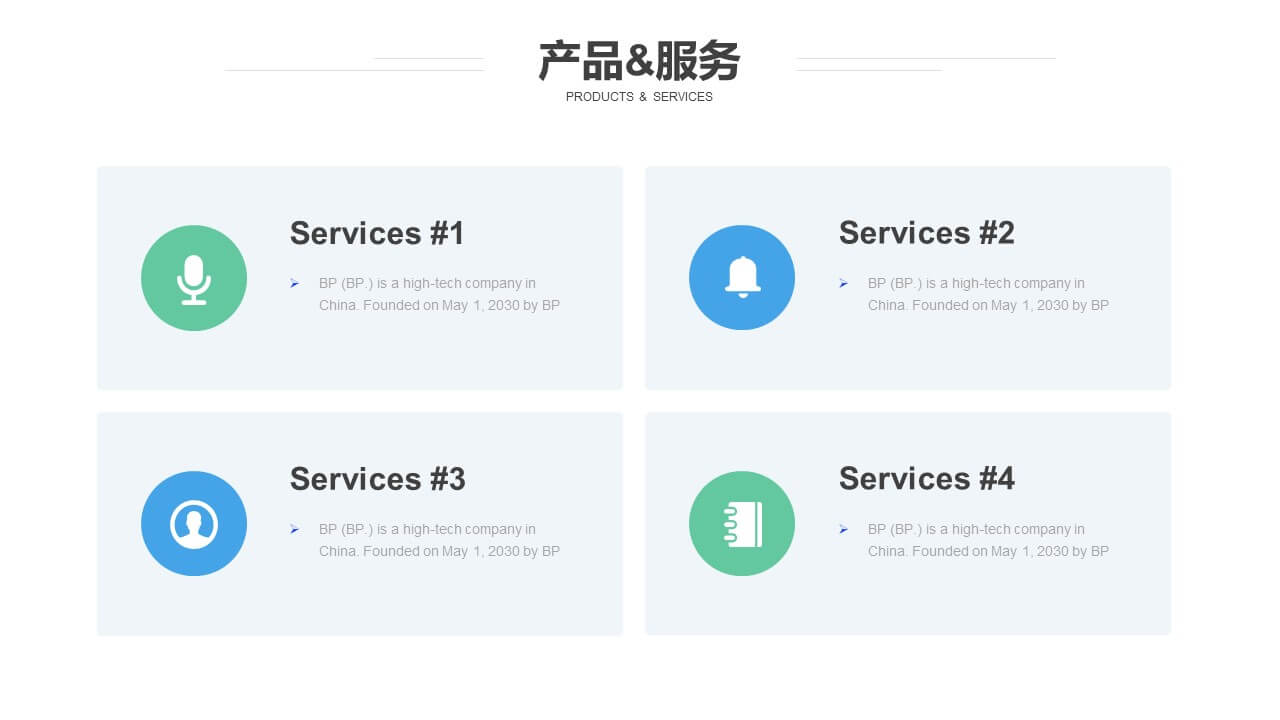Click the arrow bullet in Services #3

(295, 529)
